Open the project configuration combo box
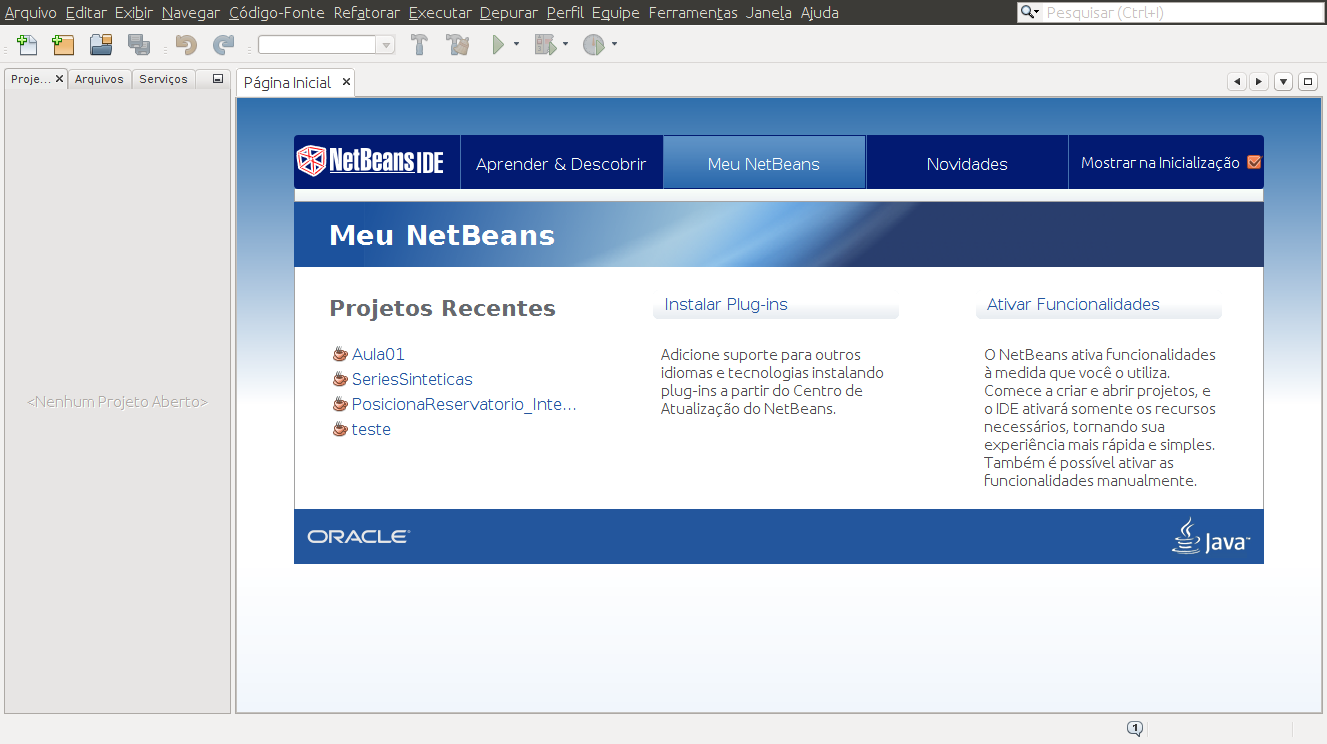1327x744 pixels. 326,45
